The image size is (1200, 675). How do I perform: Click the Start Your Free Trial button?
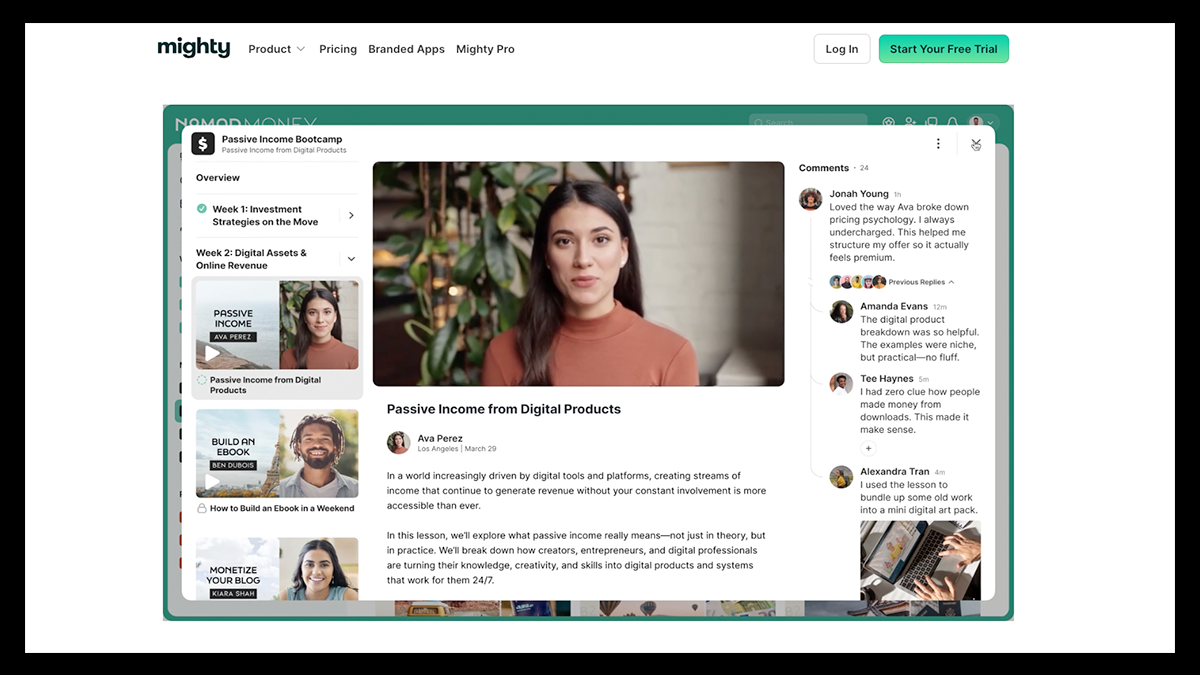pyautogui.click(x=943, y=49)
